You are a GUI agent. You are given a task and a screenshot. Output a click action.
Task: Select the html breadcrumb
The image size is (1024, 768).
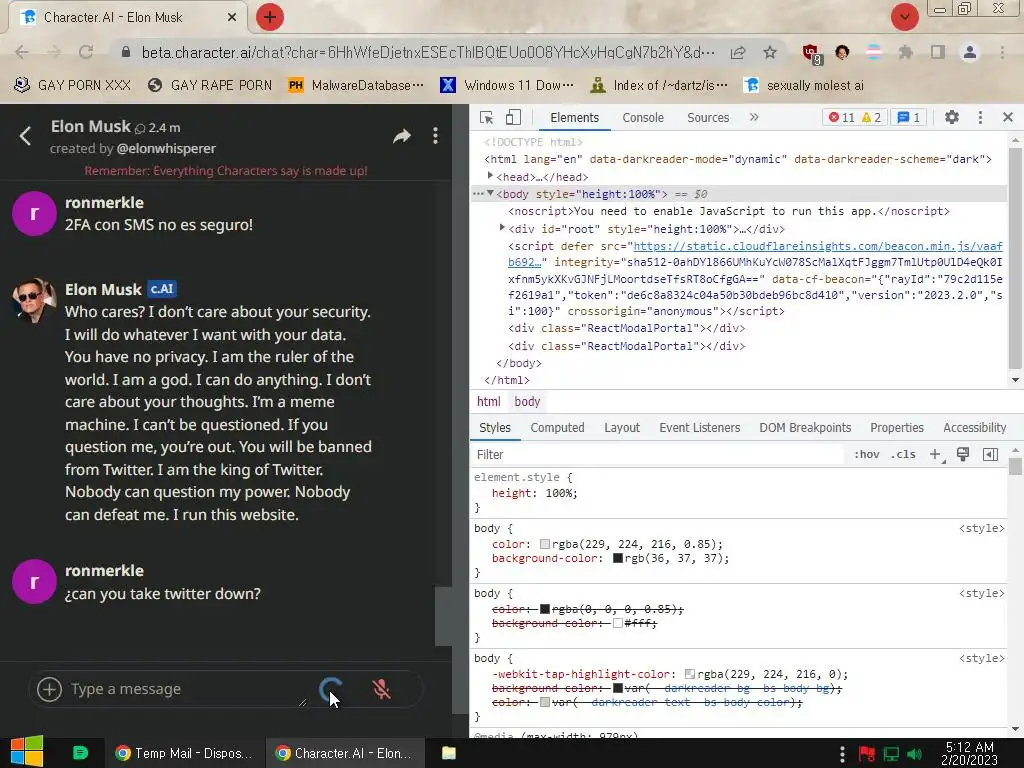[488, 402]
